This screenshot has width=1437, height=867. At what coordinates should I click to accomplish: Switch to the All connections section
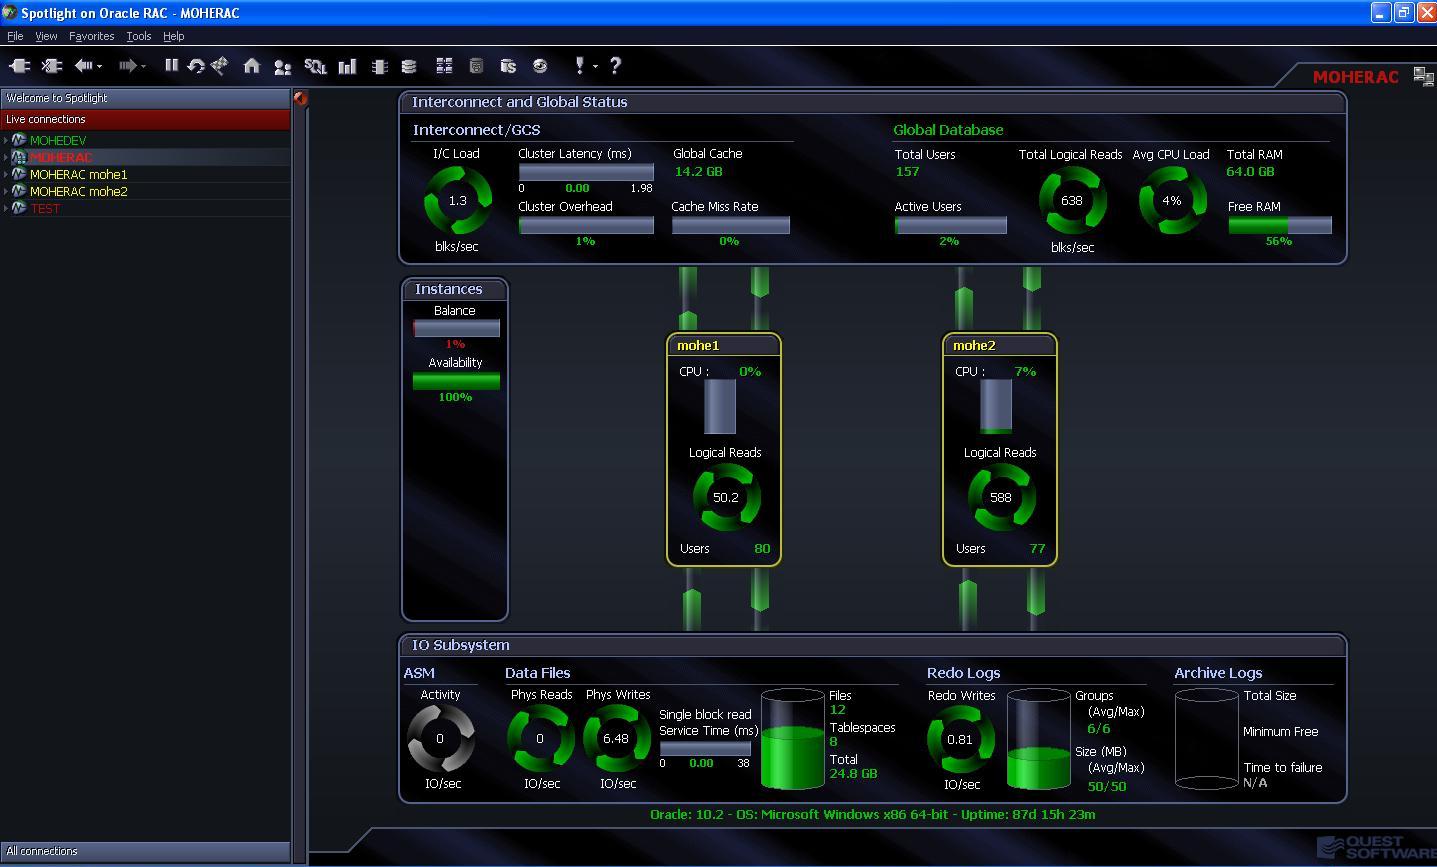coord(145,852)
